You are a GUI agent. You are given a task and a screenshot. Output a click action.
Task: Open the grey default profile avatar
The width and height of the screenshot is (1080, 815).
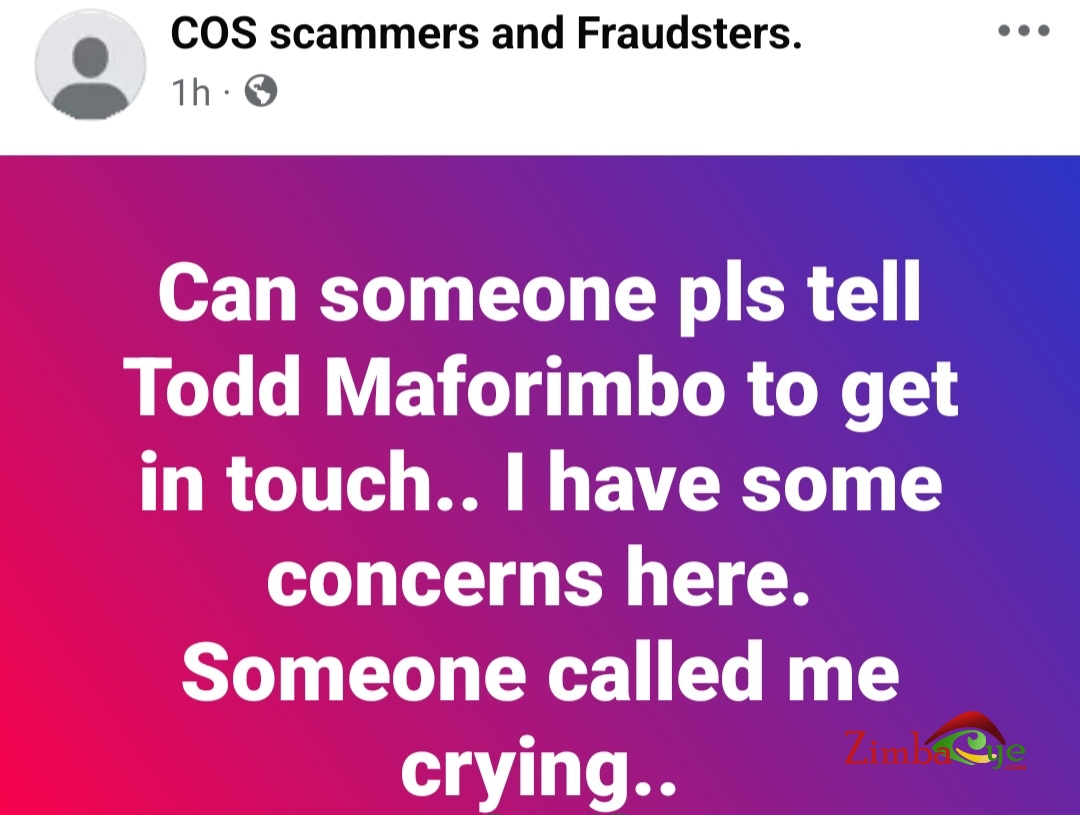pos(90,65)
